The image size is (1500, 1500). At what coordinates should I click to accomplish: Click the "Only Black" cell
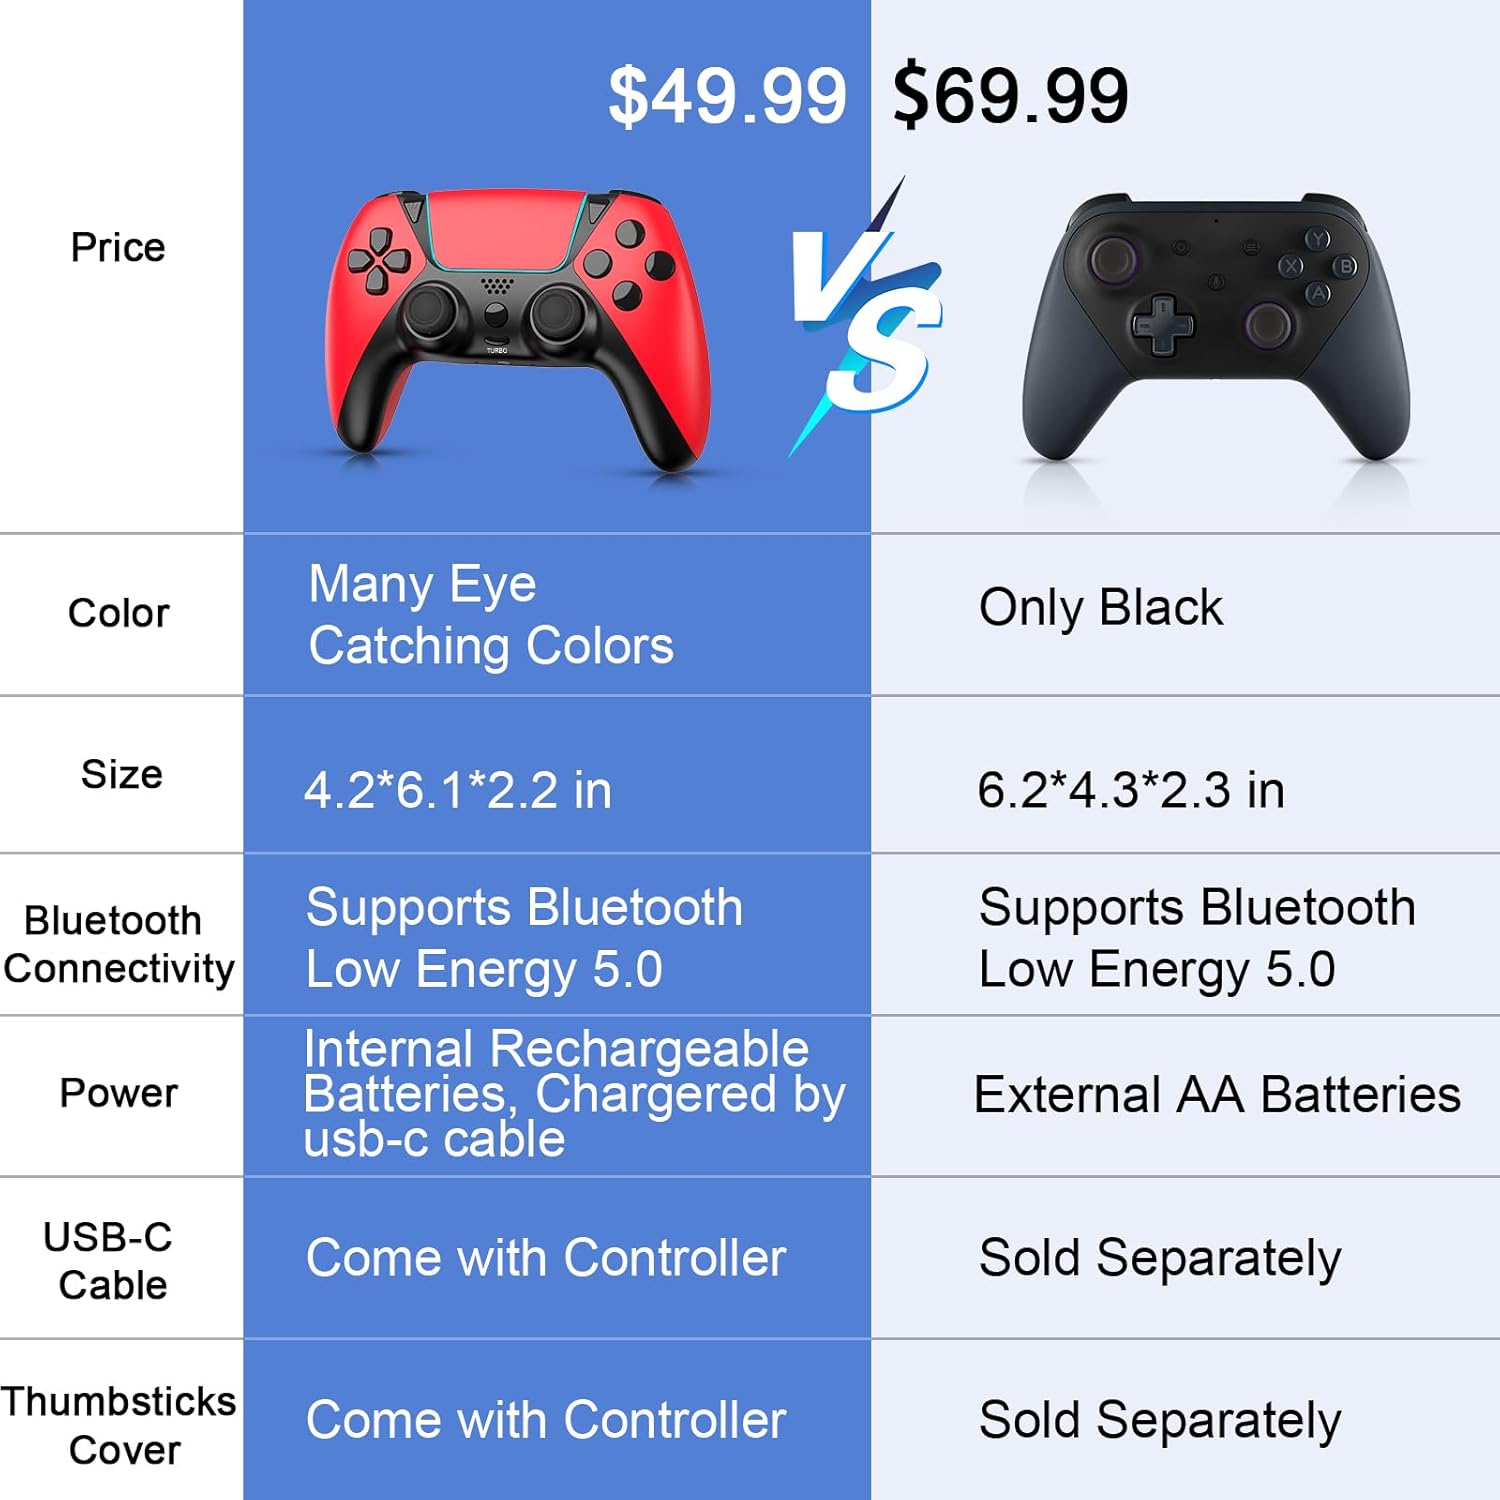click(1100, 607)
